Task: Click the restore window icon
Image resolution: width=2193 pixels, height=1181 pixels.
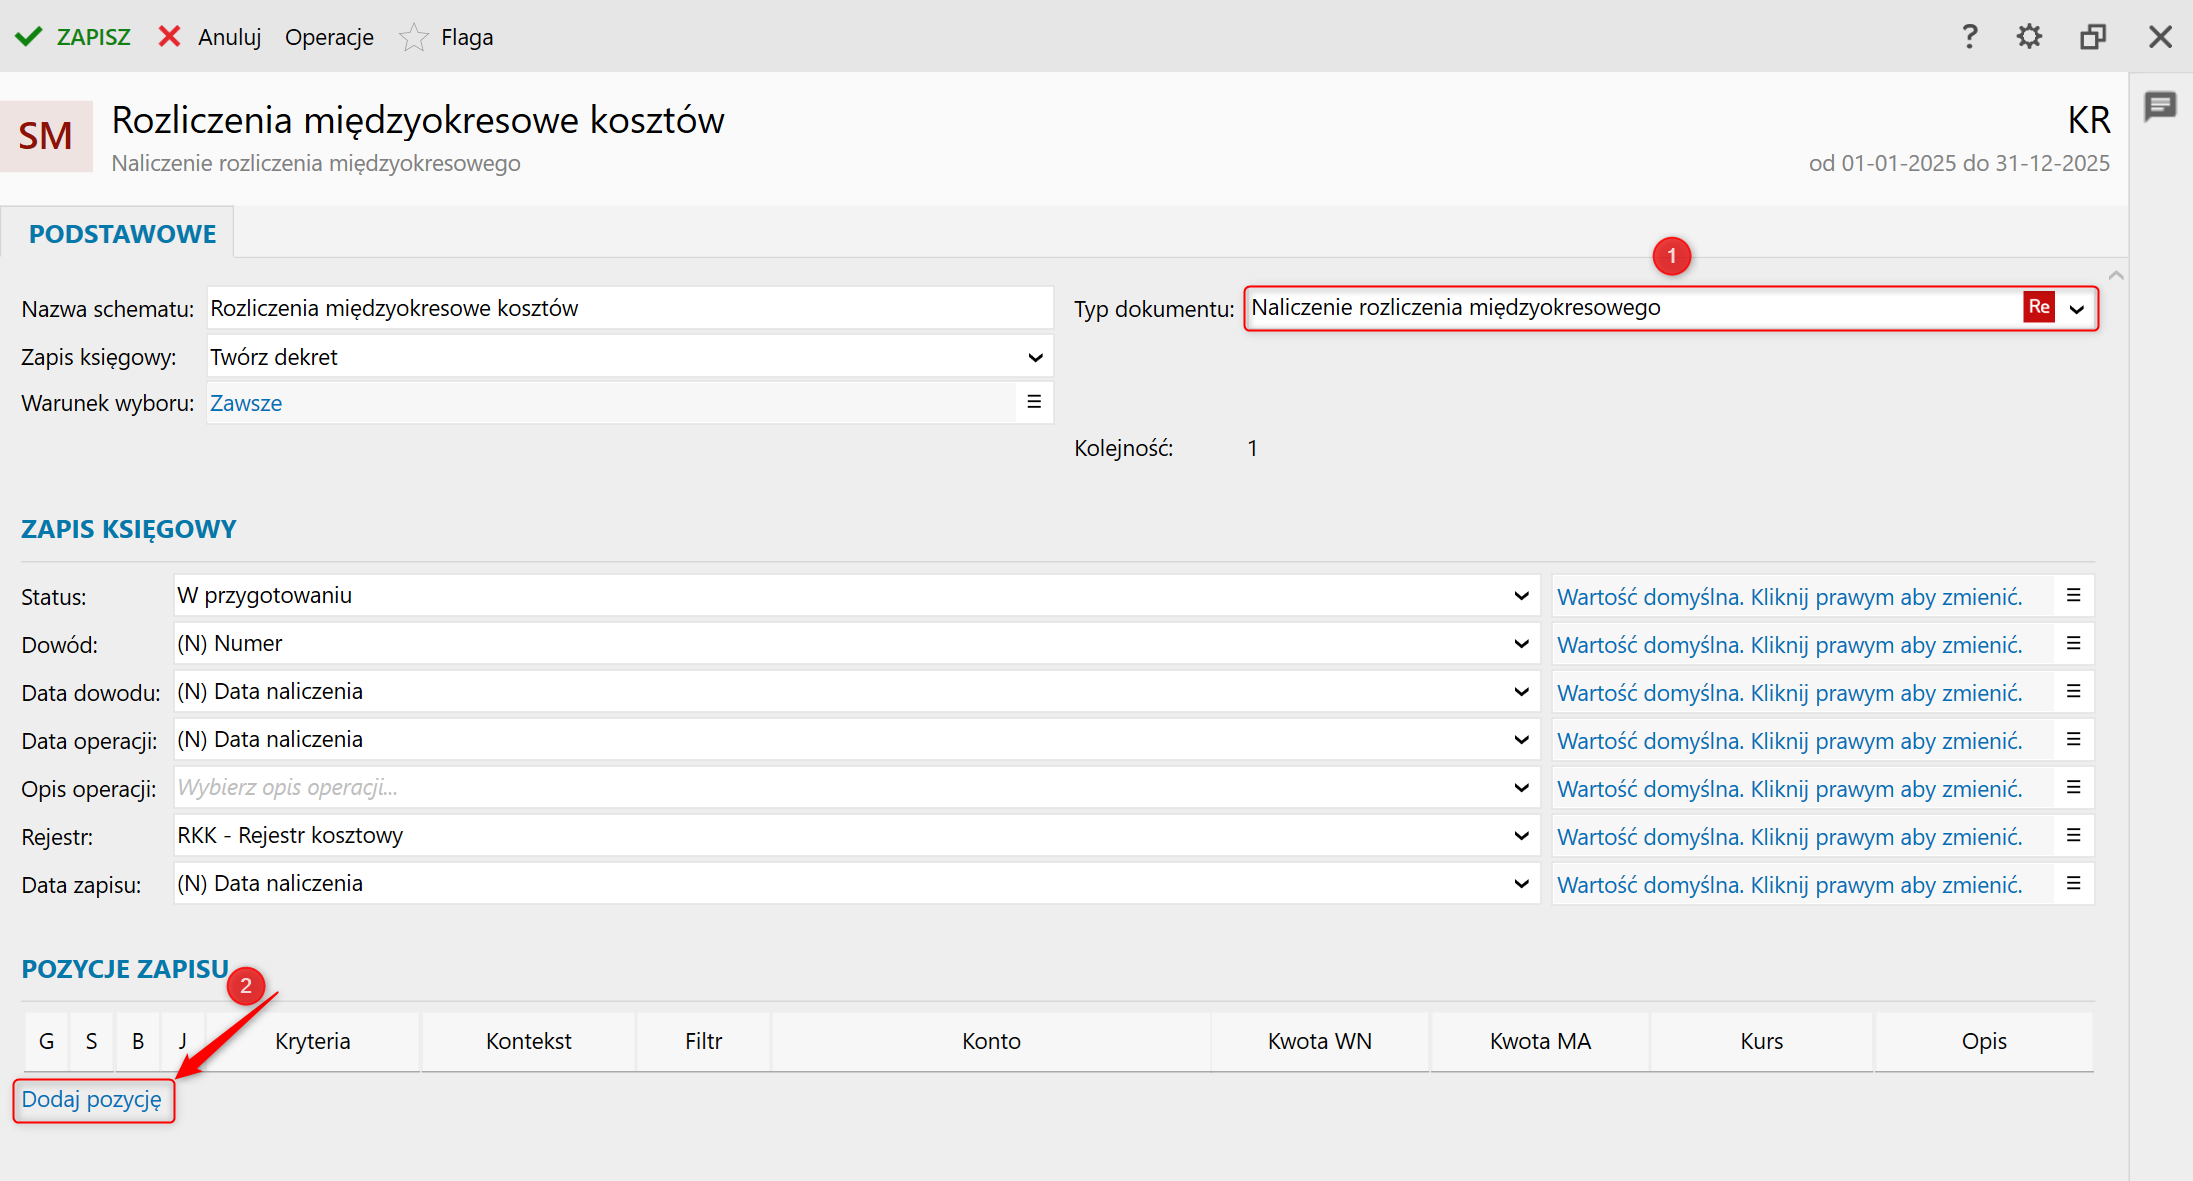Action: click(x=2093, y=37)
